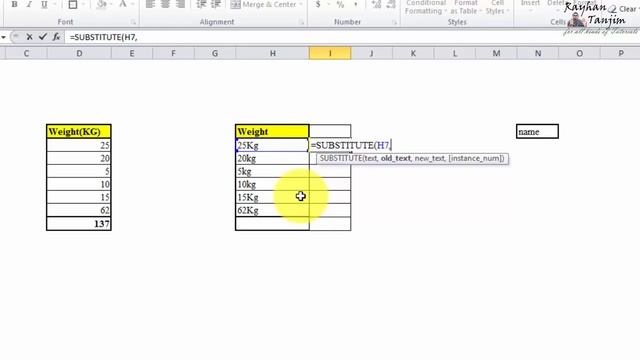Select column H header

tap(272, 53)
